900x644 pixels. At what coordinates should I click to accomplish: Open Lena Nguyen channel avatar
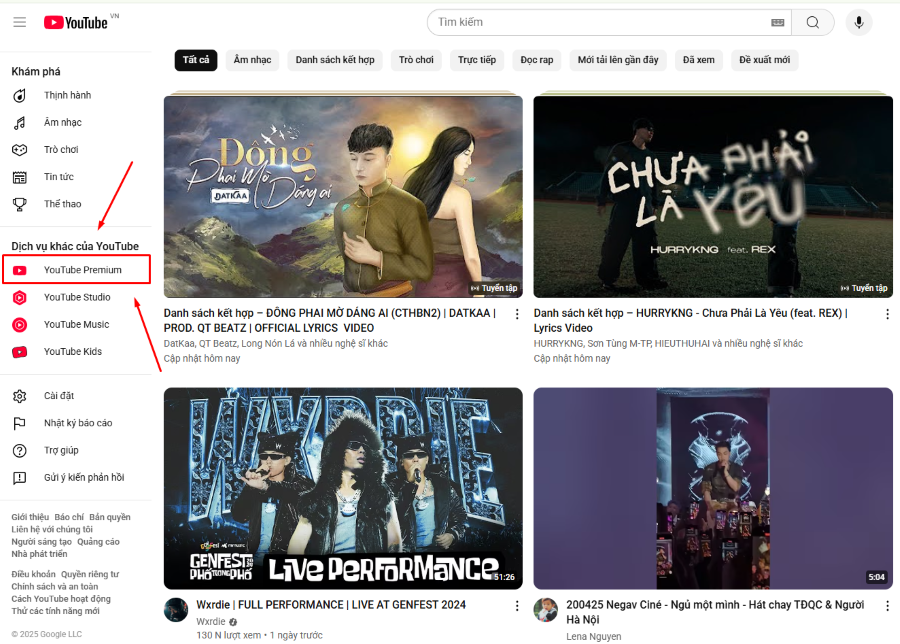click(x=545, y=610)
